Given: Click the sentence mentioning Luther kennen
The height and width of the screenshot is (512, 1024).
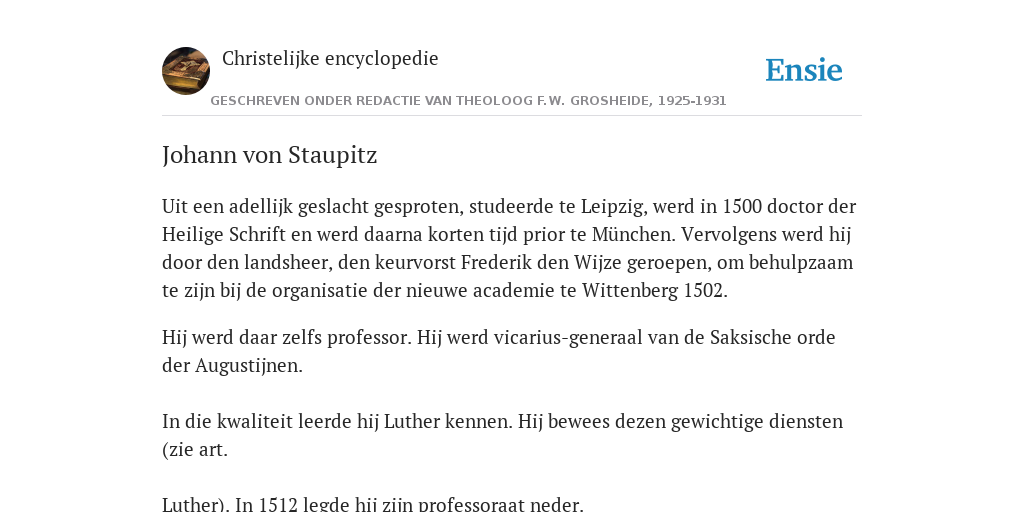Looking at the screenshot, I should (338, 422).
